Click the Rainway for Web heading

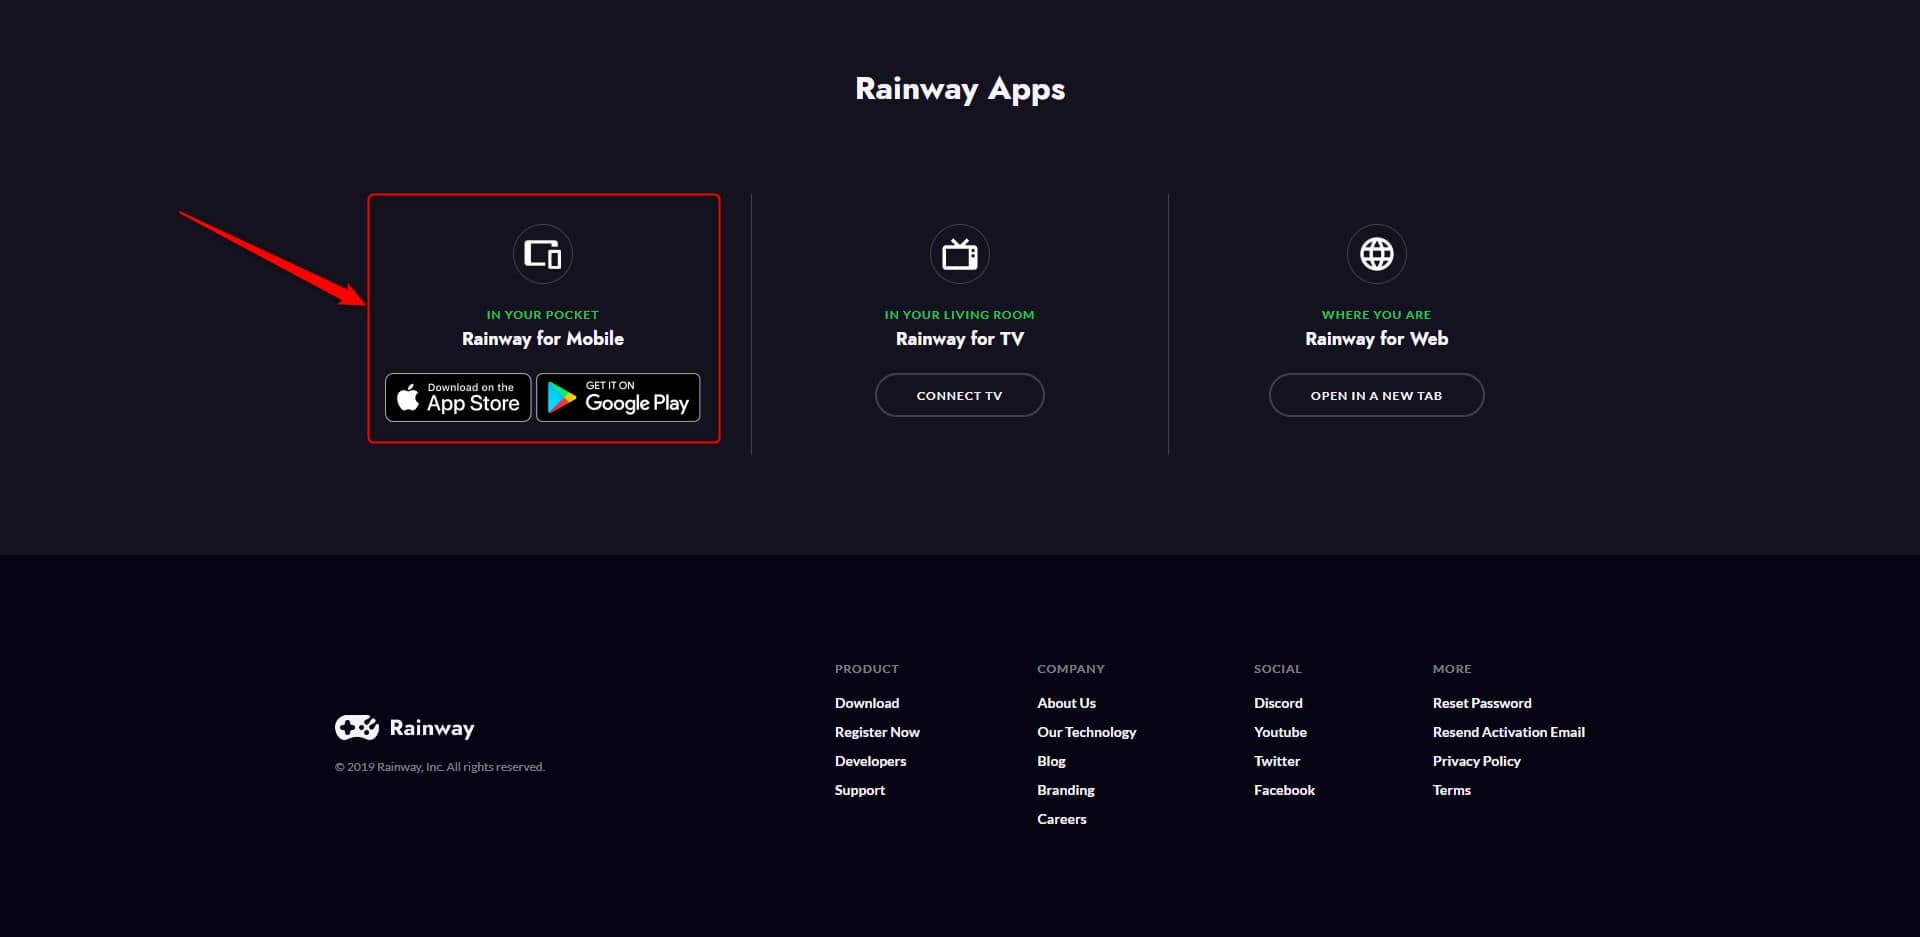click(1376, 339)
